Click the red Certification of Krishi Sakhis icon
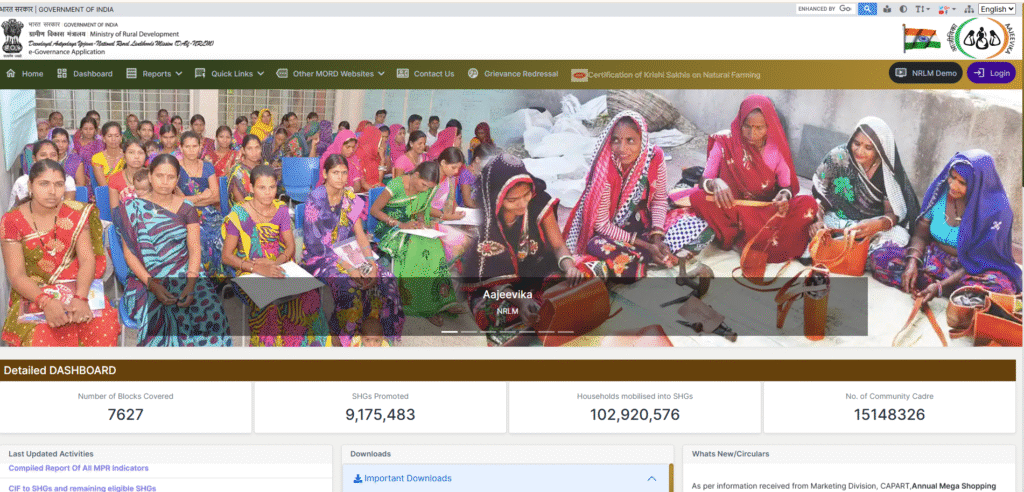This screenshot has height=492, width=1024. point(579,75)
